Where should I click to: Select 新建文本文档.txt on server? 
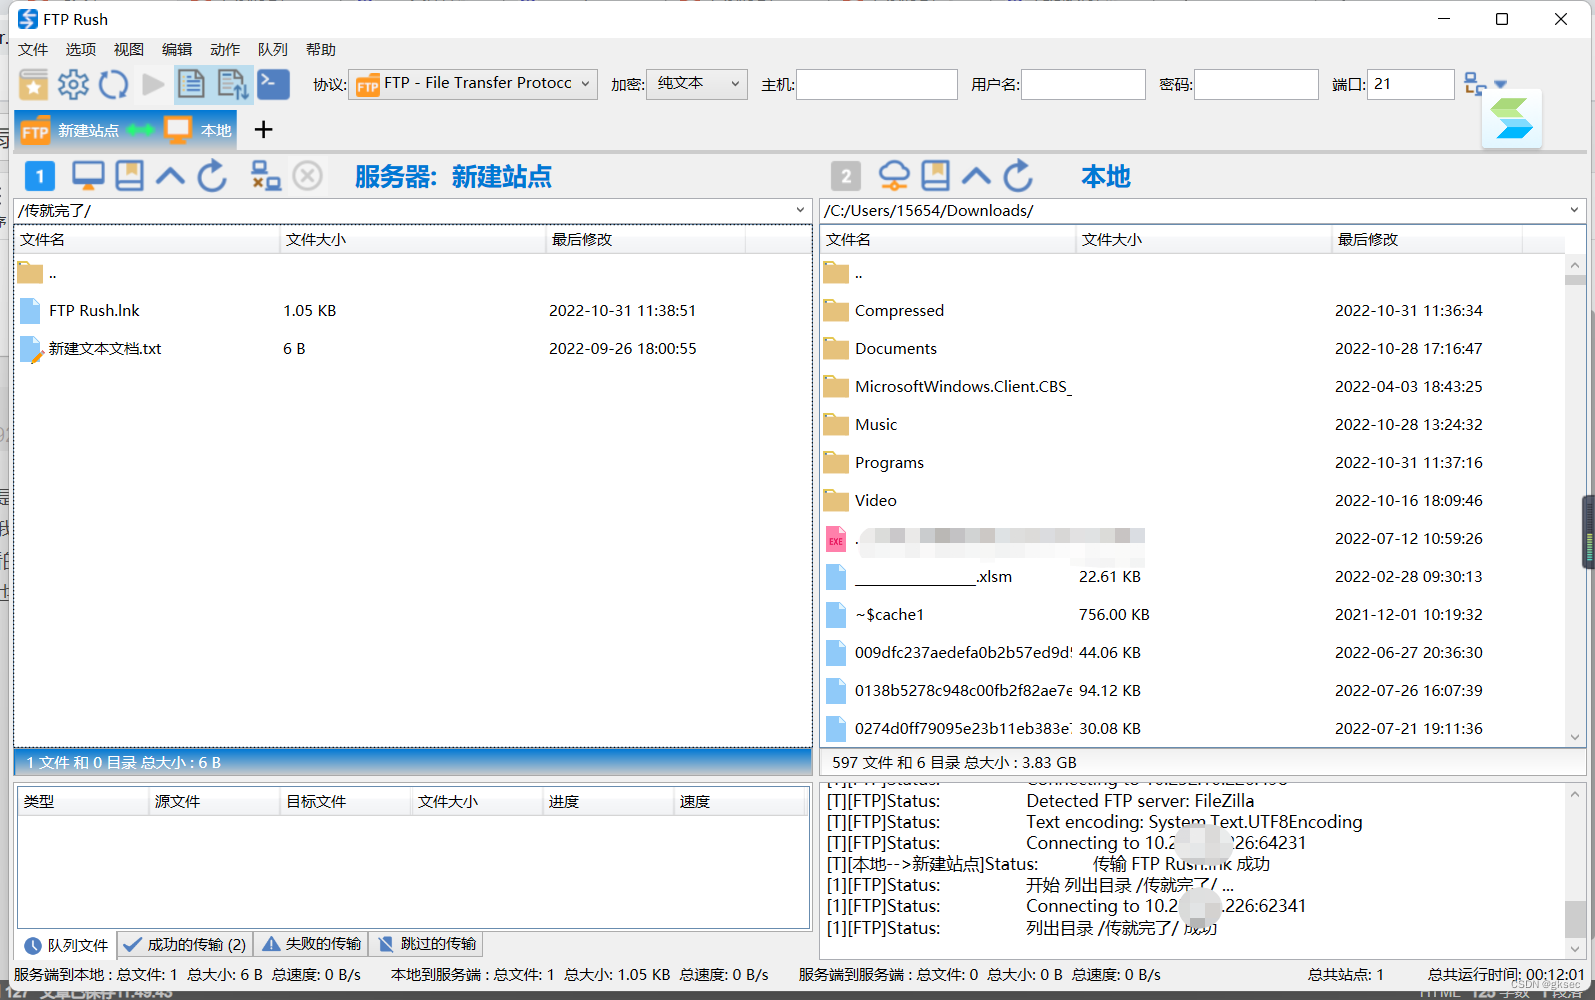coord(412,349)
